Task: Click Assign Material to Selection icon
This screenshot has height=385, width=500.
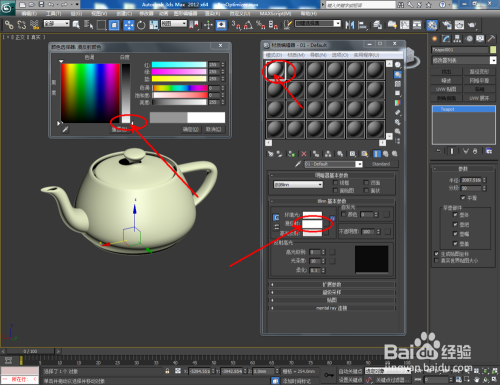Action: point(291,154)
